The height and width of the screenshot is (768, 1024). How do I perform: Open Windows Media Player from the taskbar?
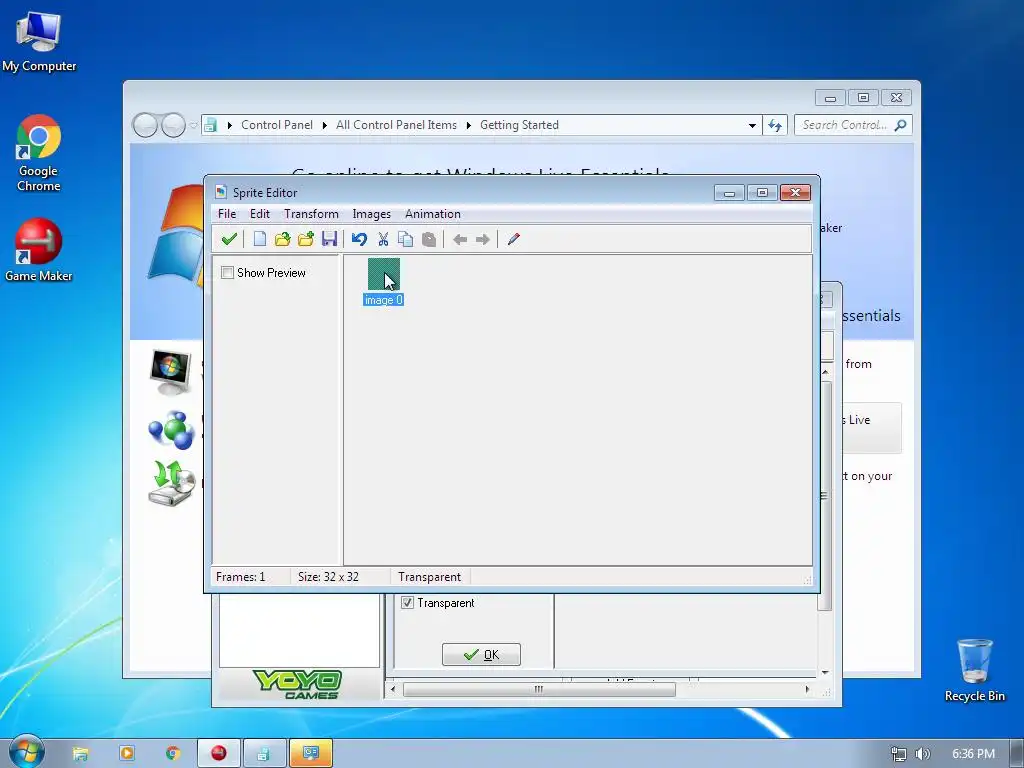point(127,754)
